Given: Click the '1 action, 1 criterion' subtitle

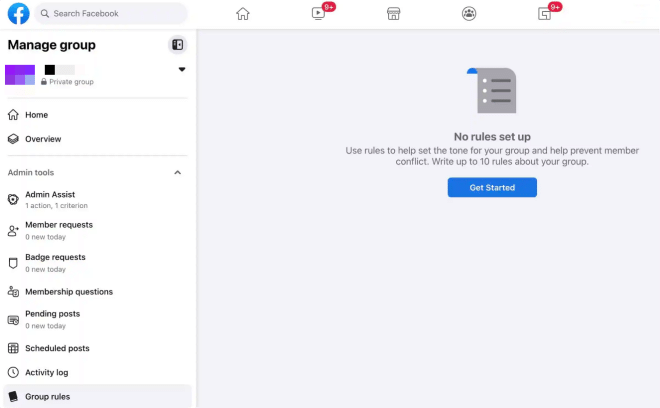Looking at the screenshot, I should (56, 205).
